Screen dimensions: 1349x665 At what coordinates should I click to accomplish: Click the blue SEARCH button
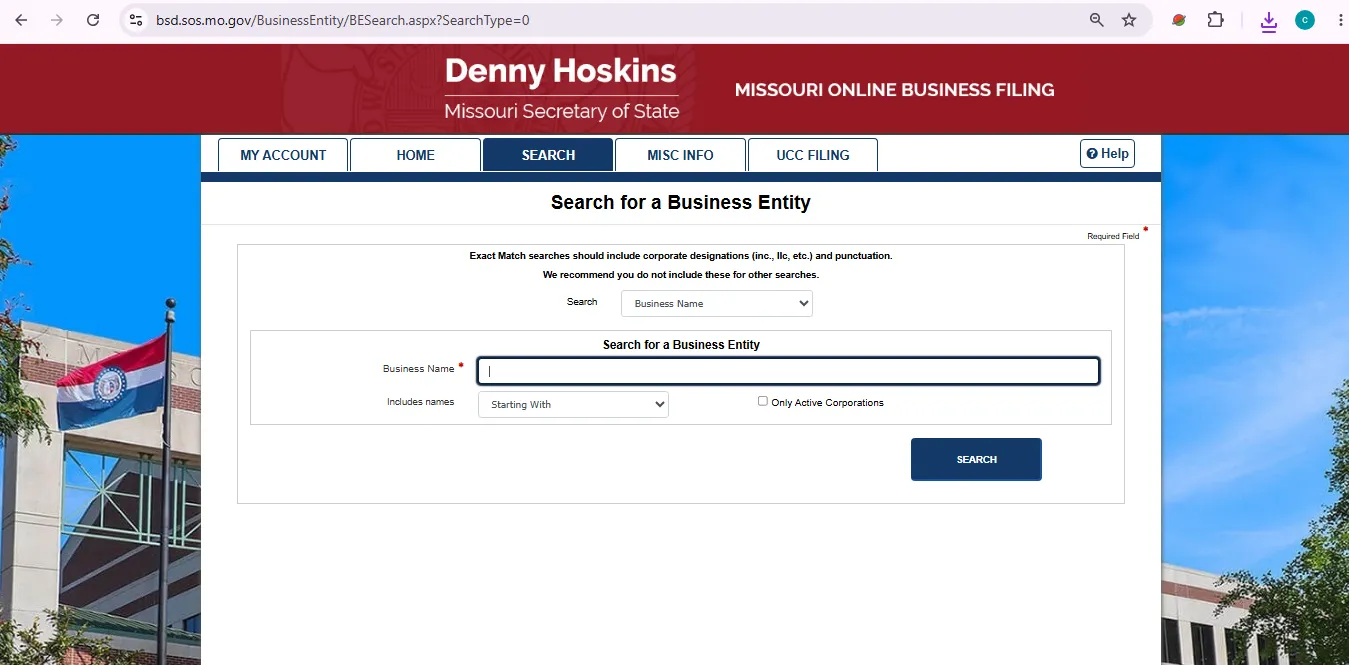coord(976,459)
